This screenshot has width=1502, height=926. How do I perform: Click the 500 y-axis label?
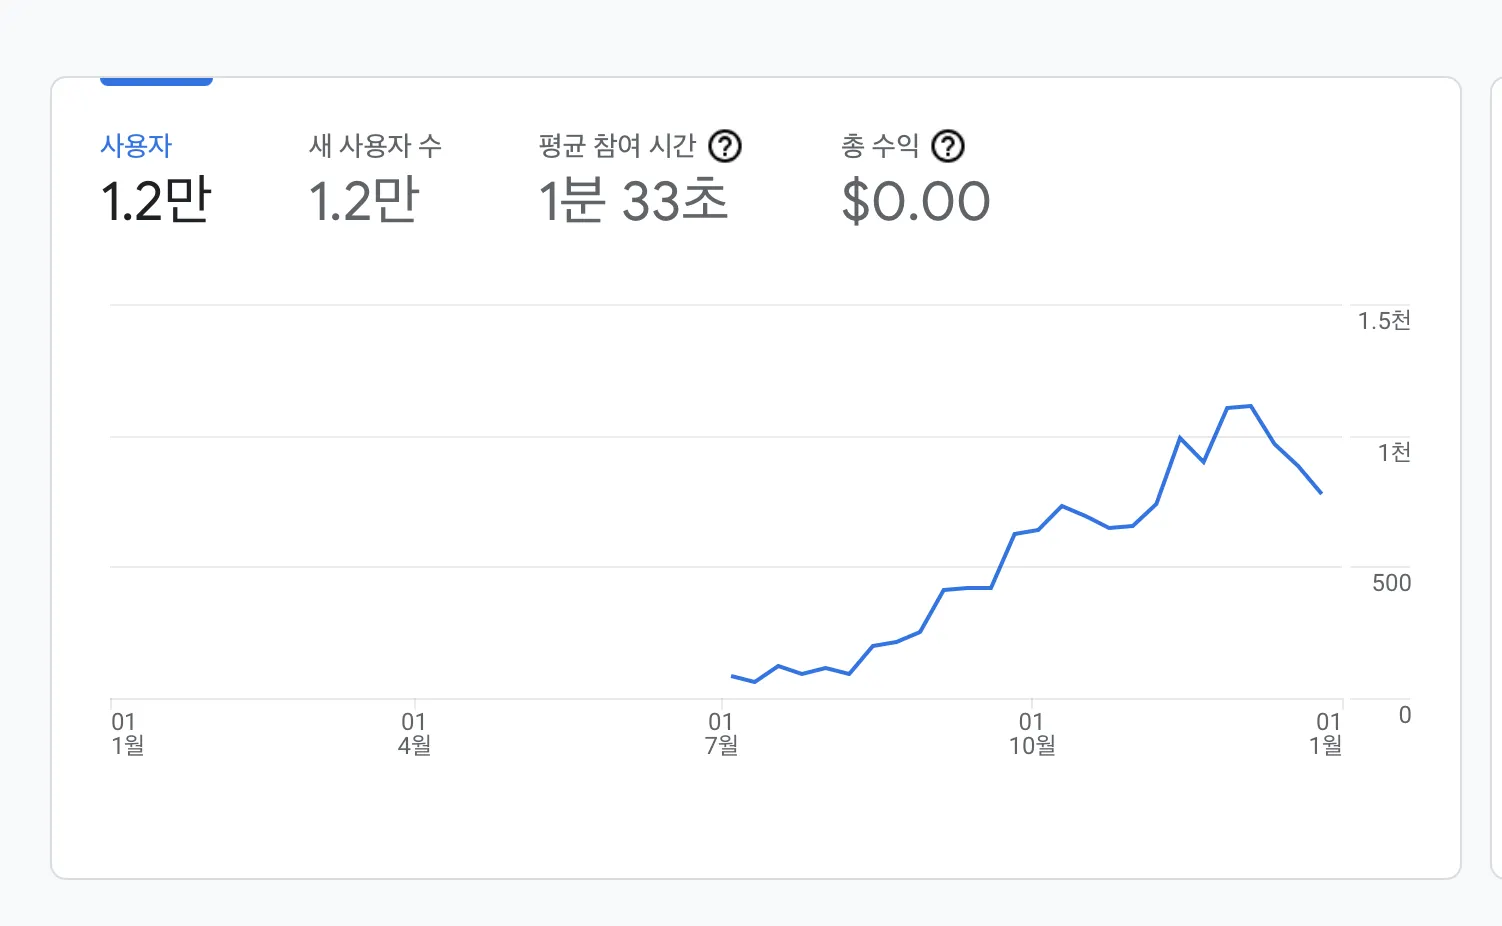tap(1391, 583)
